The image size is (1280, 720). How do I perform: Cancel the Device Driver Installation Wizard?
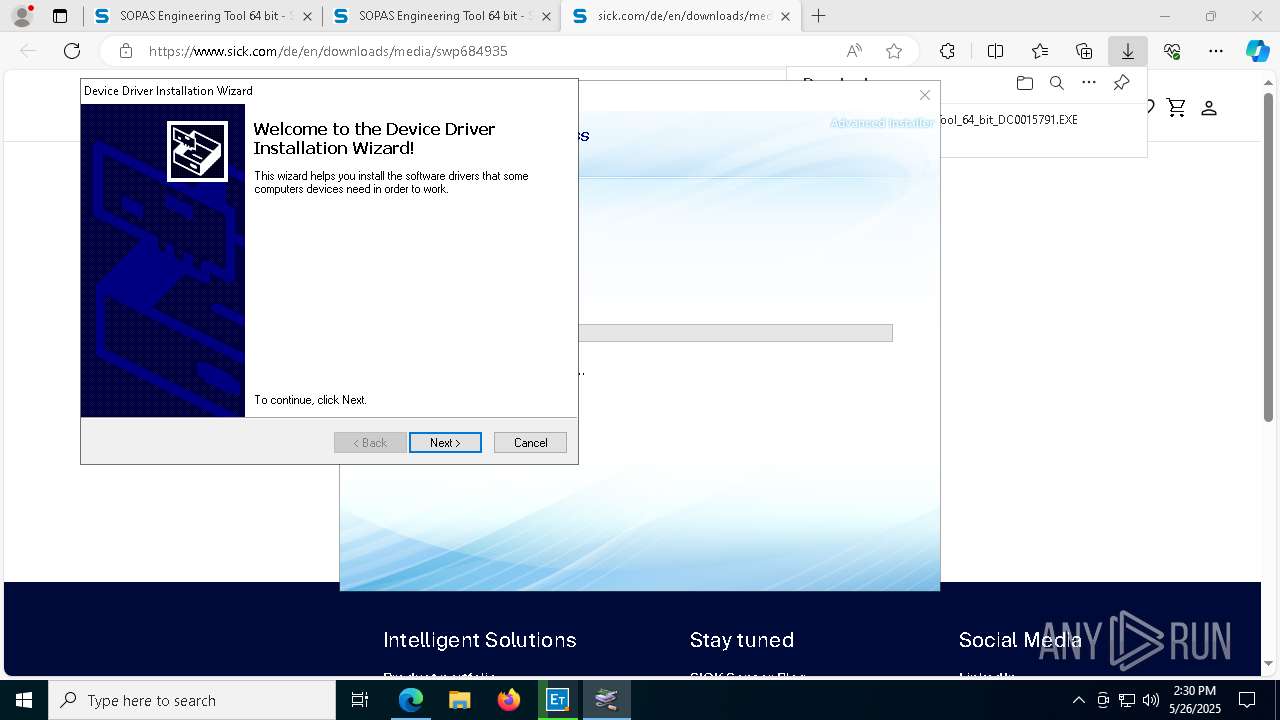tap(530, 443)
